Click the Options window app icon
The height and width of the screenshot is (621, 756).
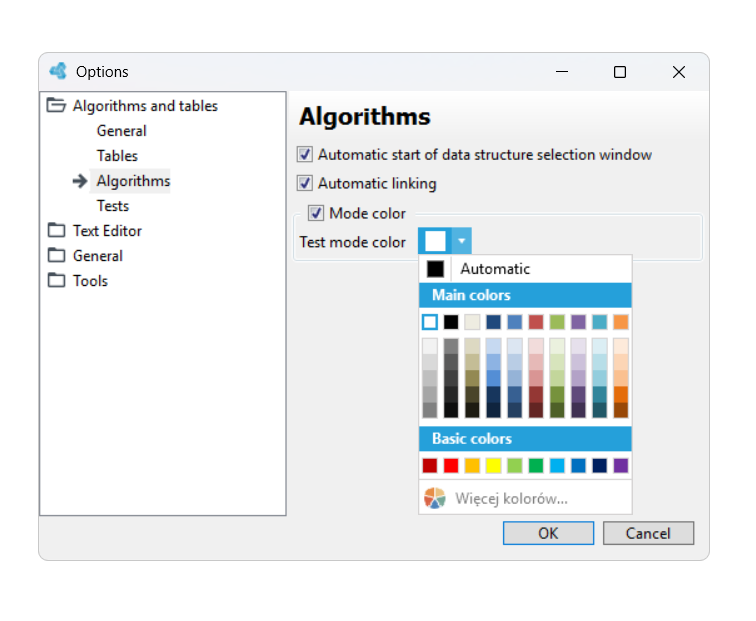[58, 71]
